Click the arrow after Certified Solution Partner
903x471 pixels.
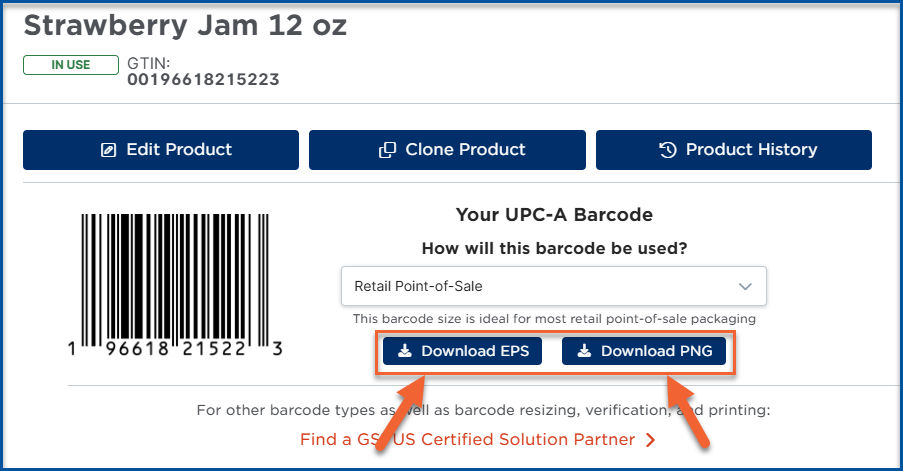click(x=650, y=440)
